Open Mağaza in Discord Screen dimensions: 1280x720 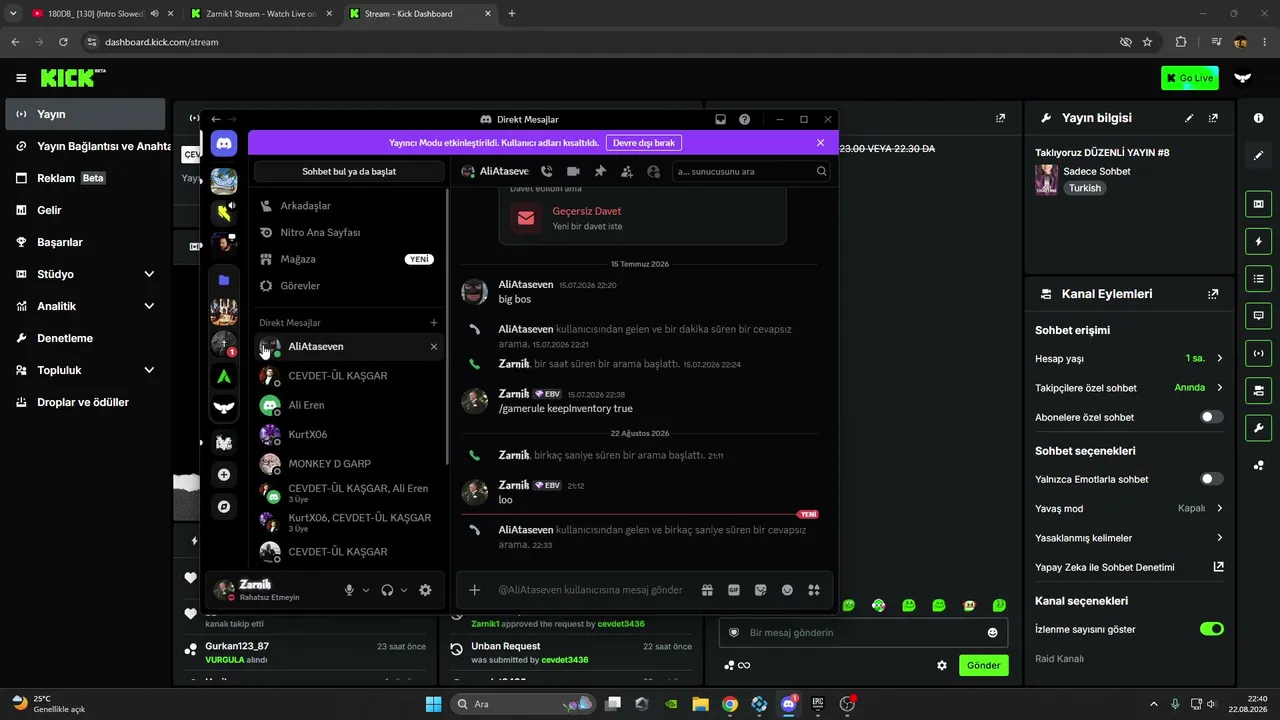[x=347, y=259]
